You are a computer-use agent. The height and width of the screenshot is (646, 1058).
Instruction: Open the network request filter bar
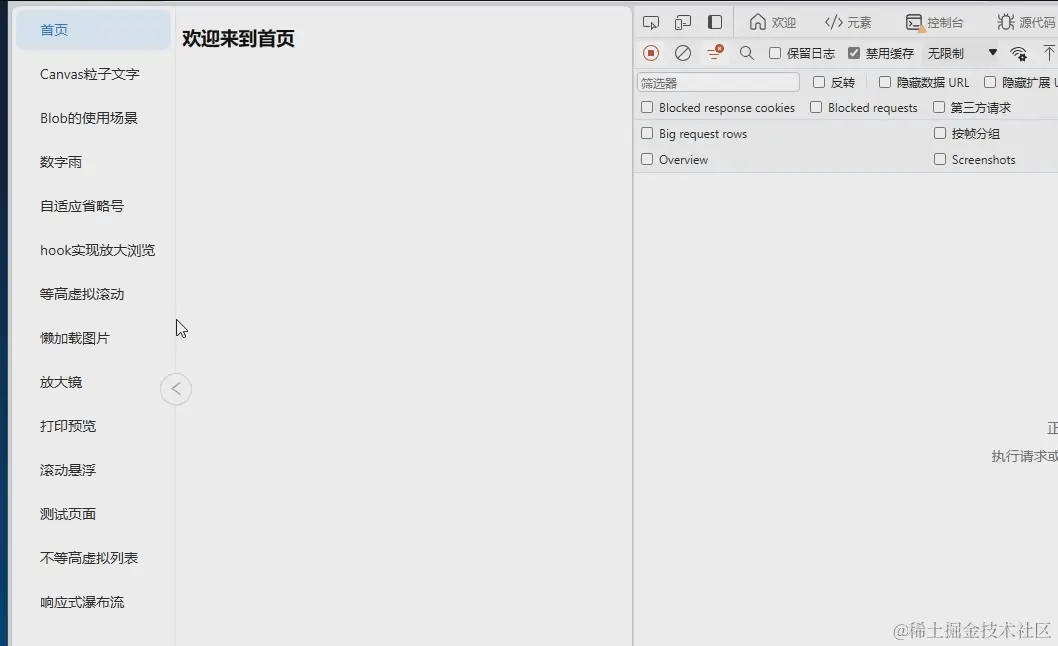coord(714,53)
